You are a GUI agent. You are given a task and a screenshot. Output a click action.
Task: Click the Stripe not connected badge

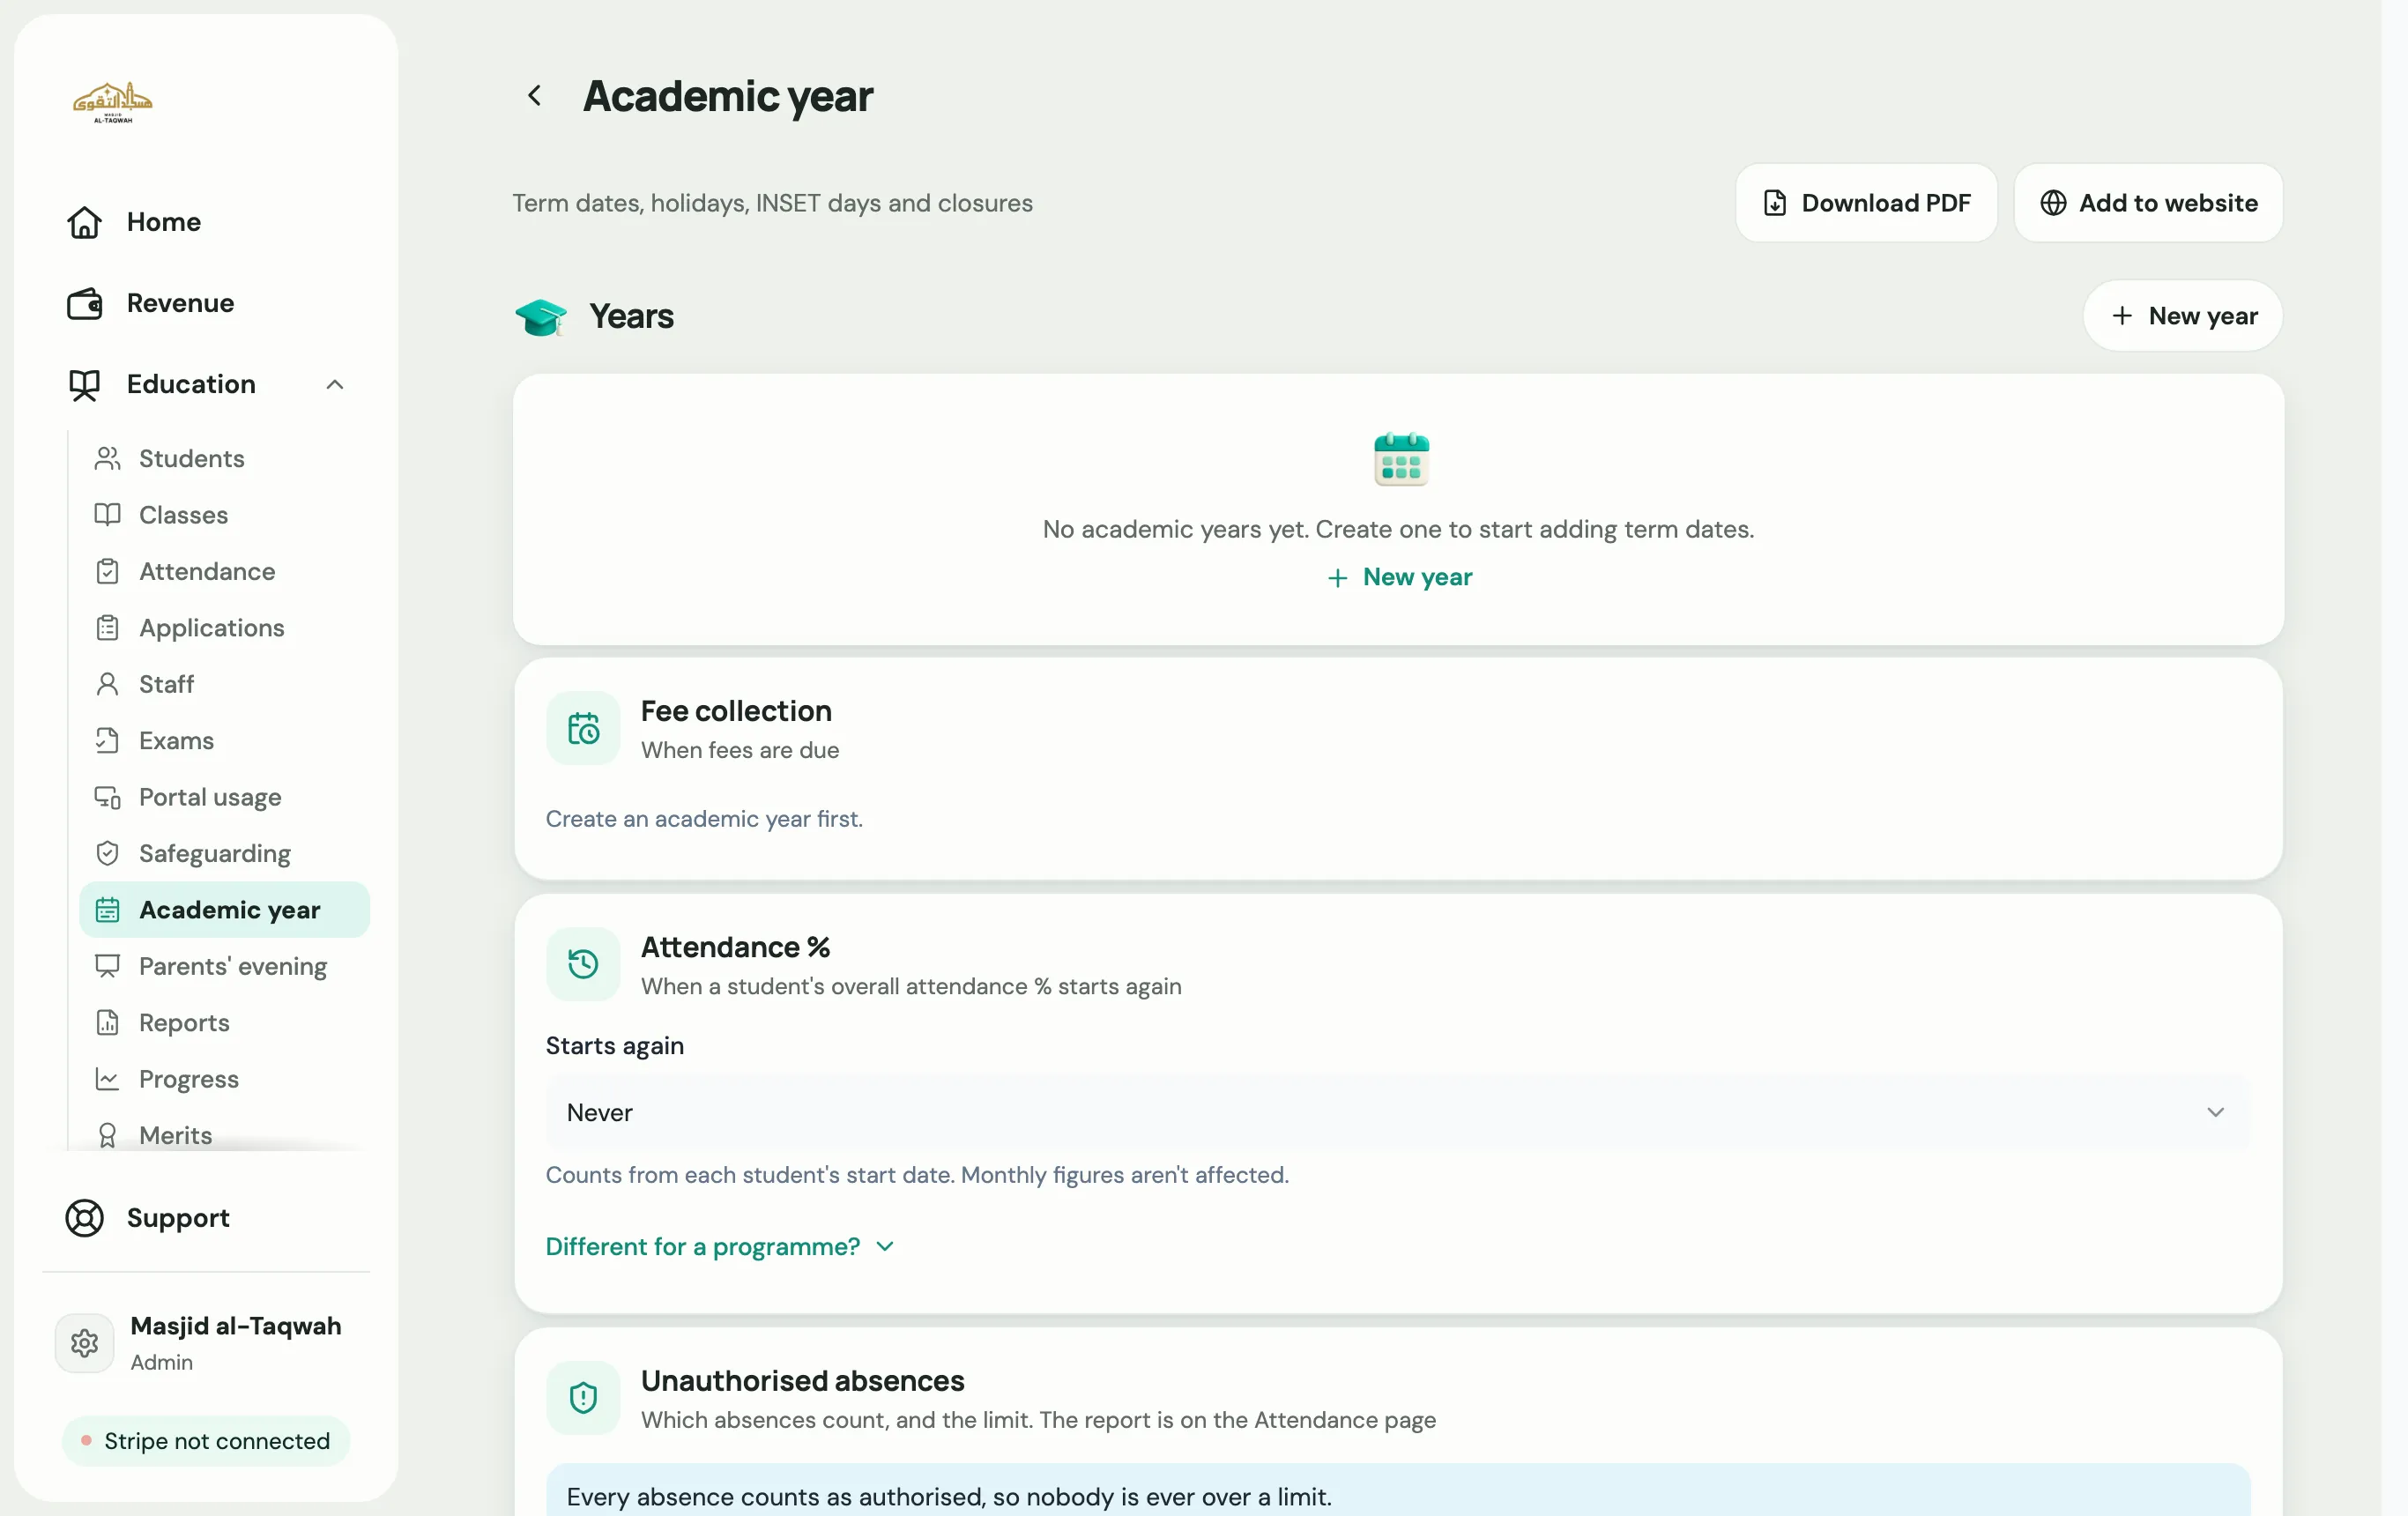coord(206,1441)
